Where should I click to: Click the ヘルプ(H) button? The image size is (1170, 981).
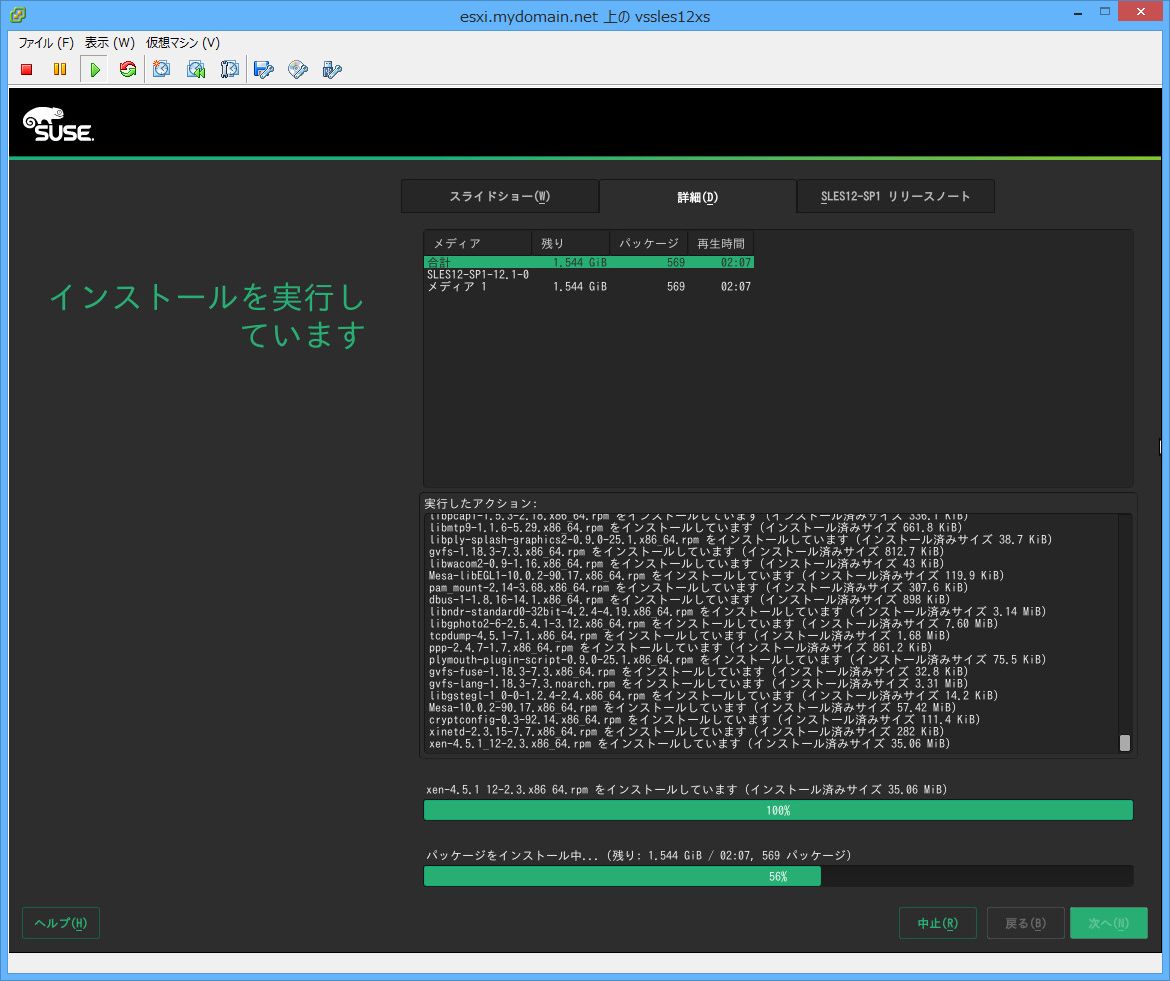pos(60,923)
